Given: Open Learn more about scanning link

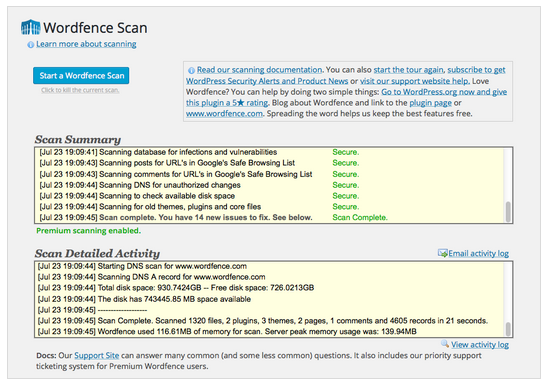Looking at the screenshot, I should [86, 44].
